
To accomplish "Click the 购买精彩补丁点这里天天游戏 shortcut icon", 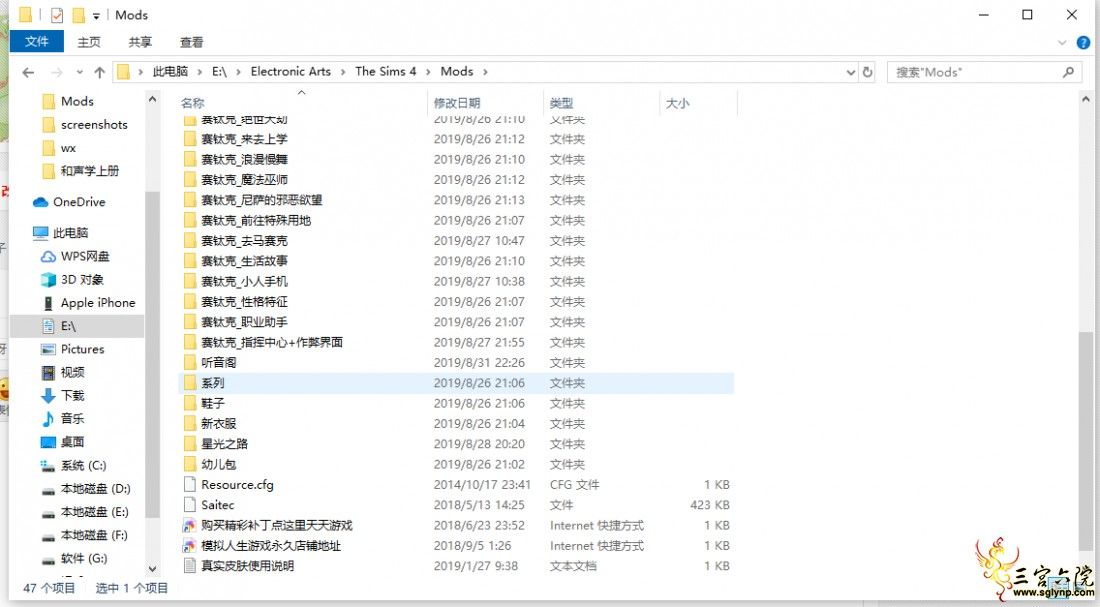I will (189, 525).
